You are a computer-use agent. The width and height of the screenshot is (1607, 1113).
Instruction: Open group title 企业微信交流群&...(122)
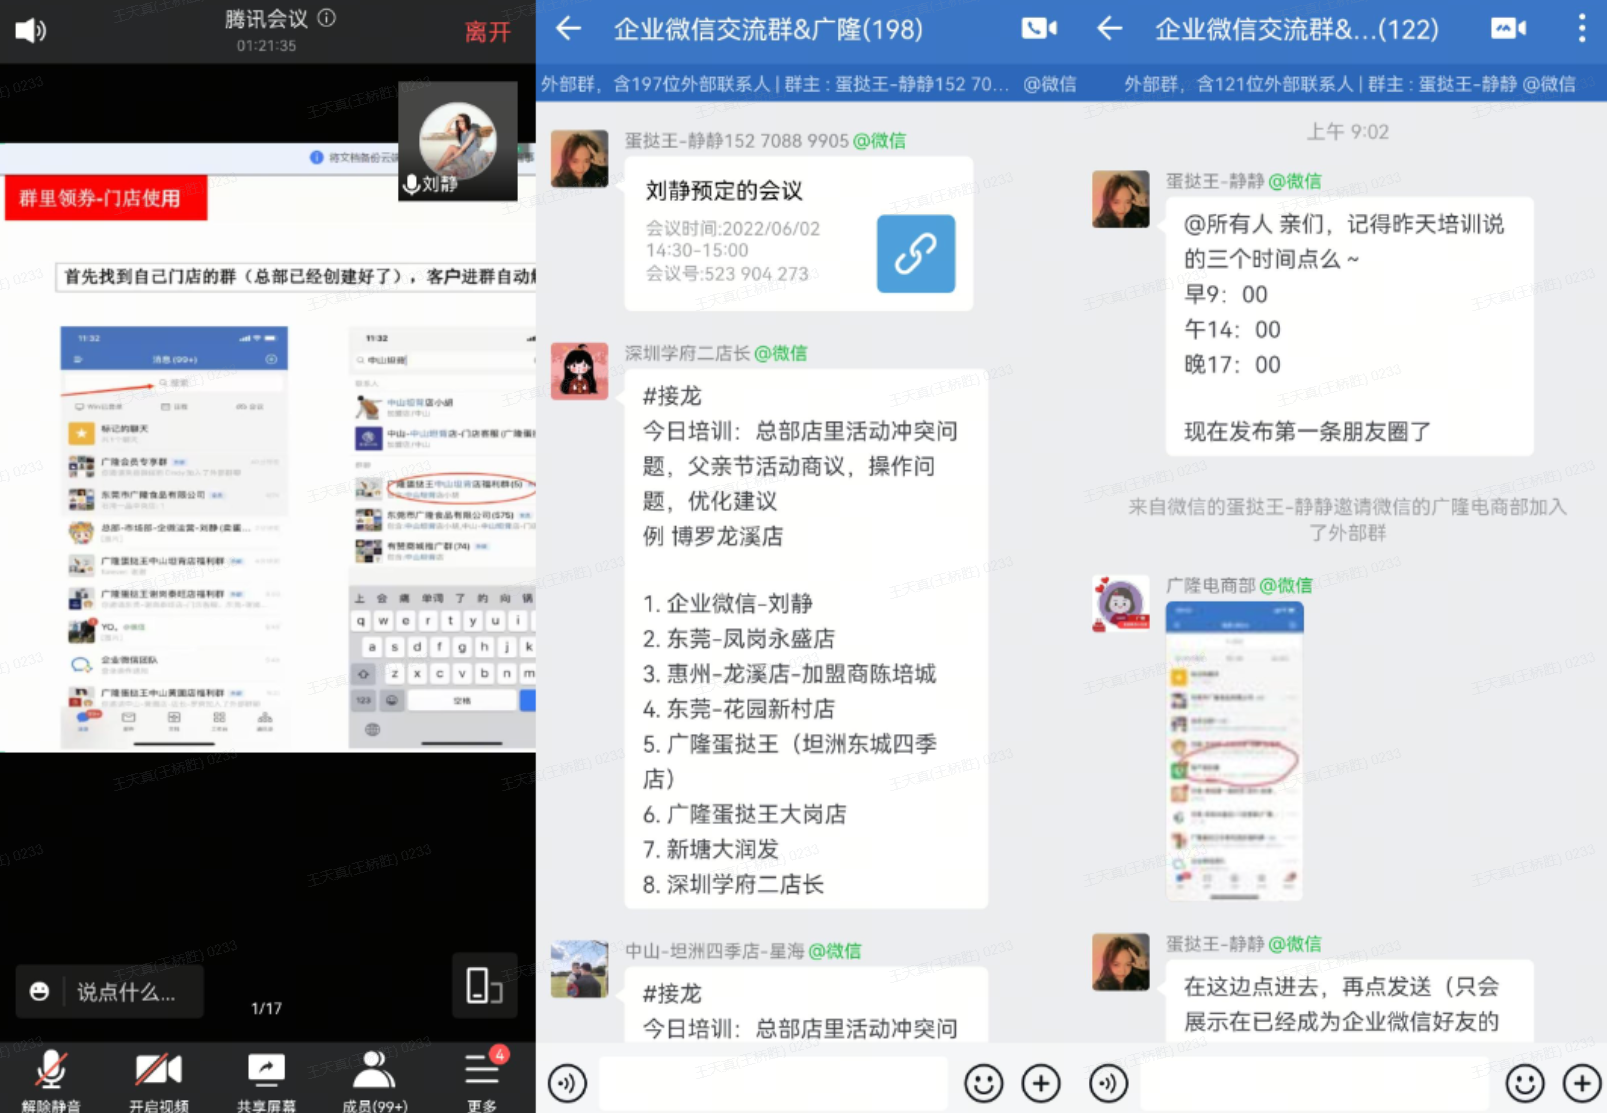(1297, 29)
